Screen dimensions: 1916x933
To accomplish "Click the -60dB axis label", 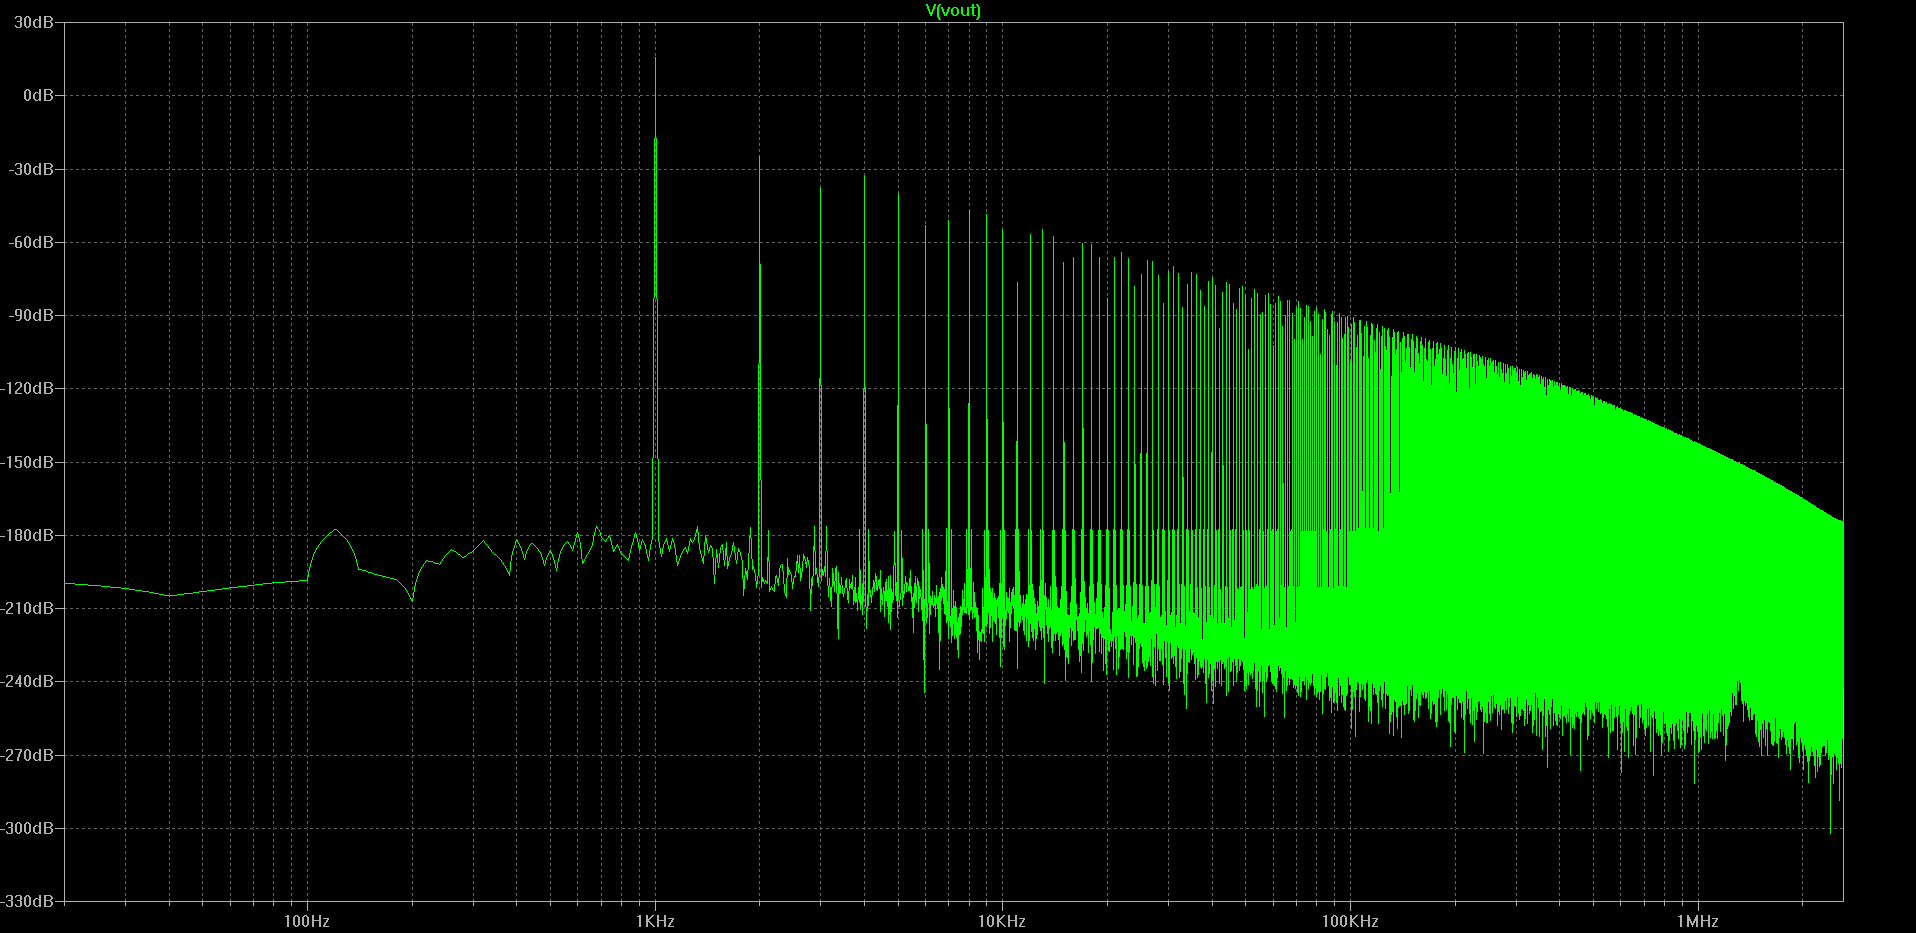I will 31,242.
